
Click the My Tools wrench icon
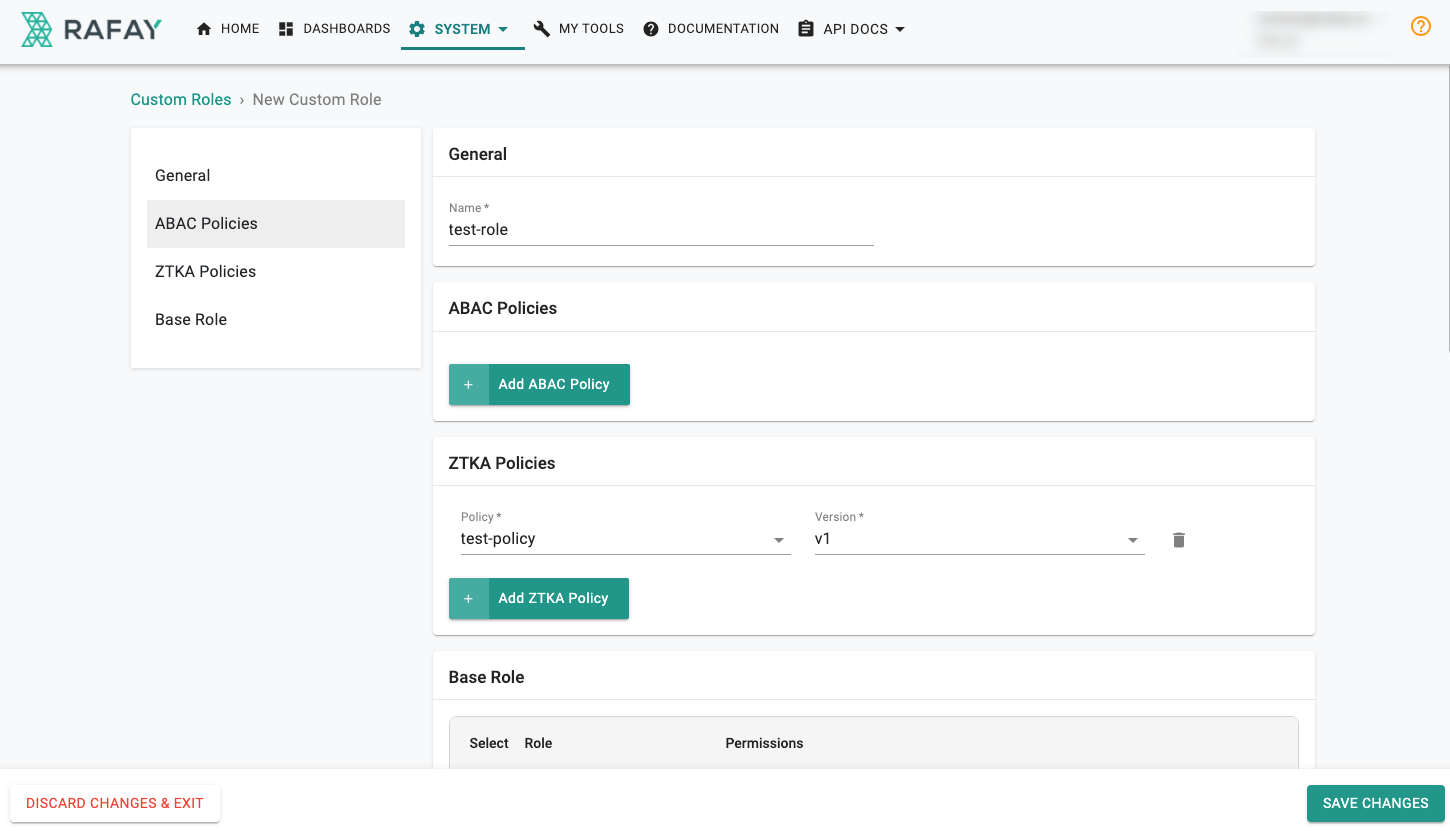point(542,29)
